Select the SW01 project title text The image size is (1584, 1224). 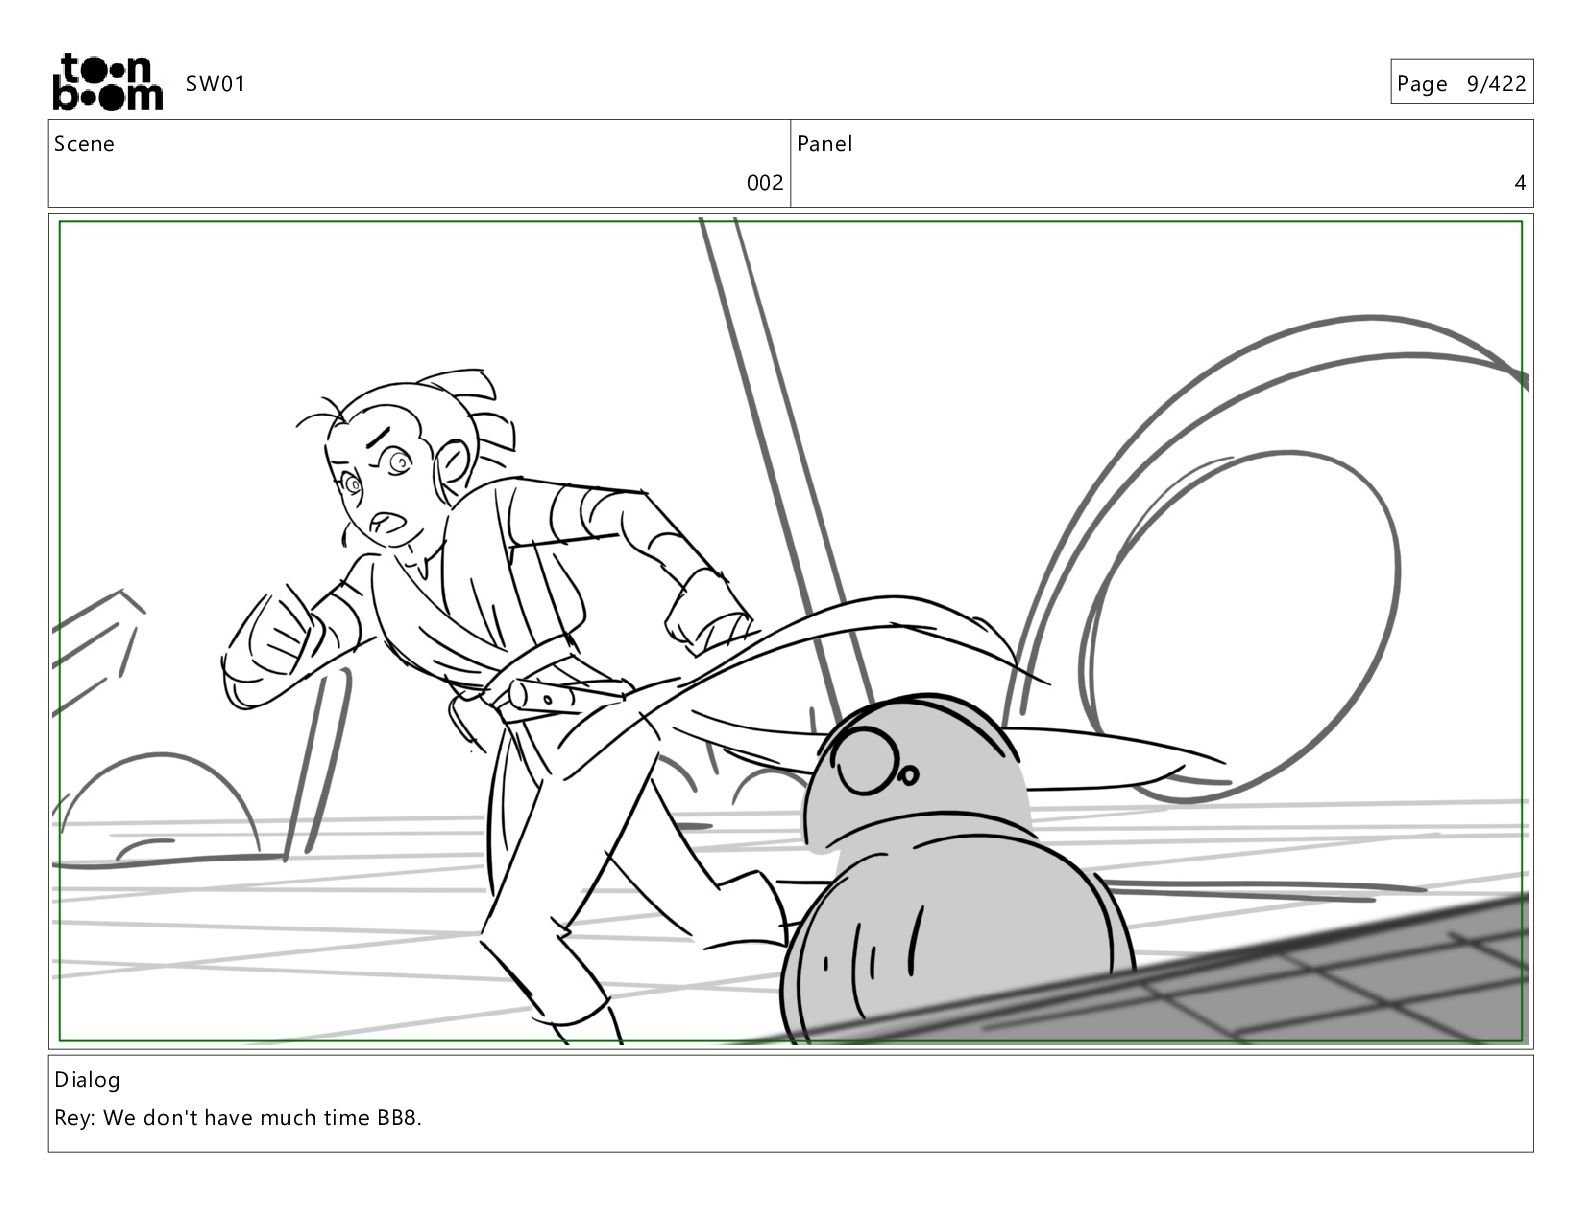pyautogui.click(x=215, y=84)
